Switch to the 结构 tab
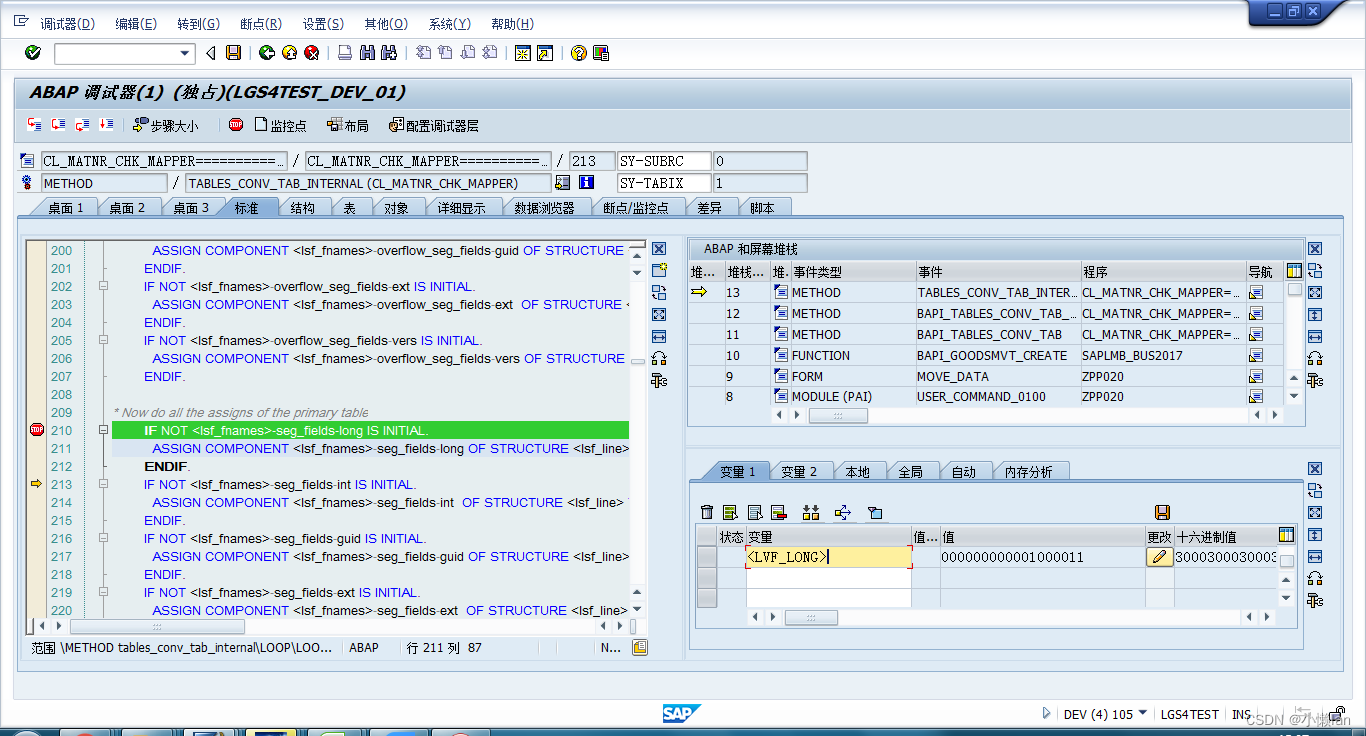This screenshot has width=1366, height=736. click(302, 208)
